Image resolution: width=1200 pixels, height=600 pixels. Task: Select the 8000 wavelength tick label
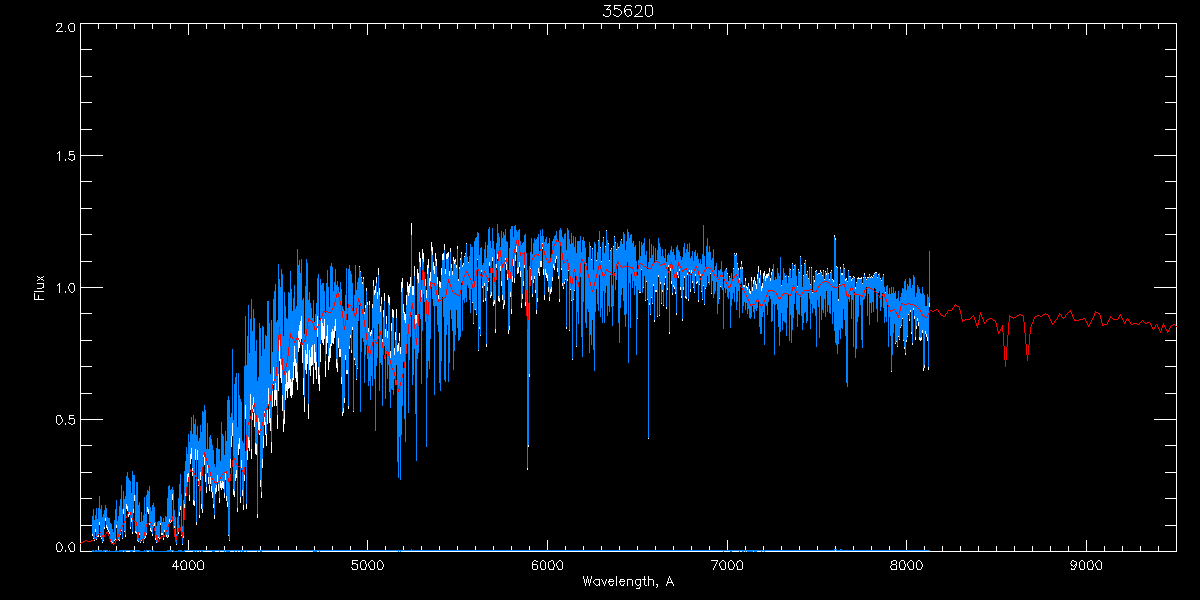tap(906, 563)
